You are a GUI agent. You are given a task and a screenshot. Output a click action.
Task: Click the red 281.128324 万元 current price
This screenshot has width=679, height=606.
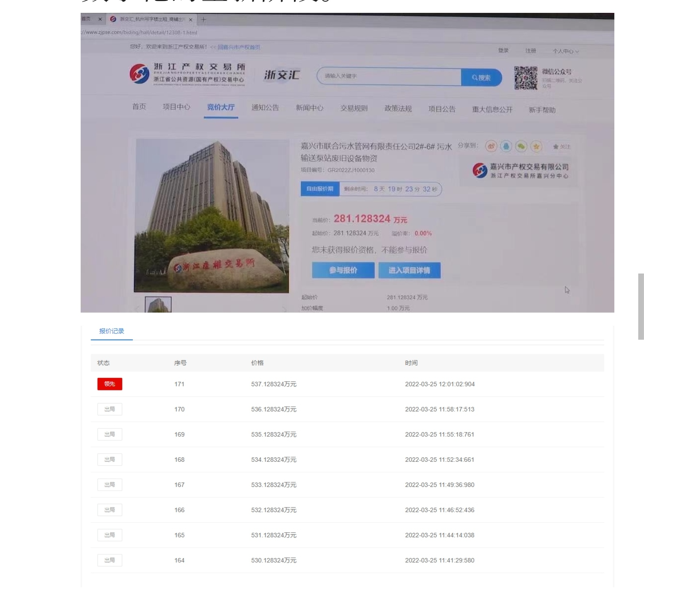click(x=370, y=219)
